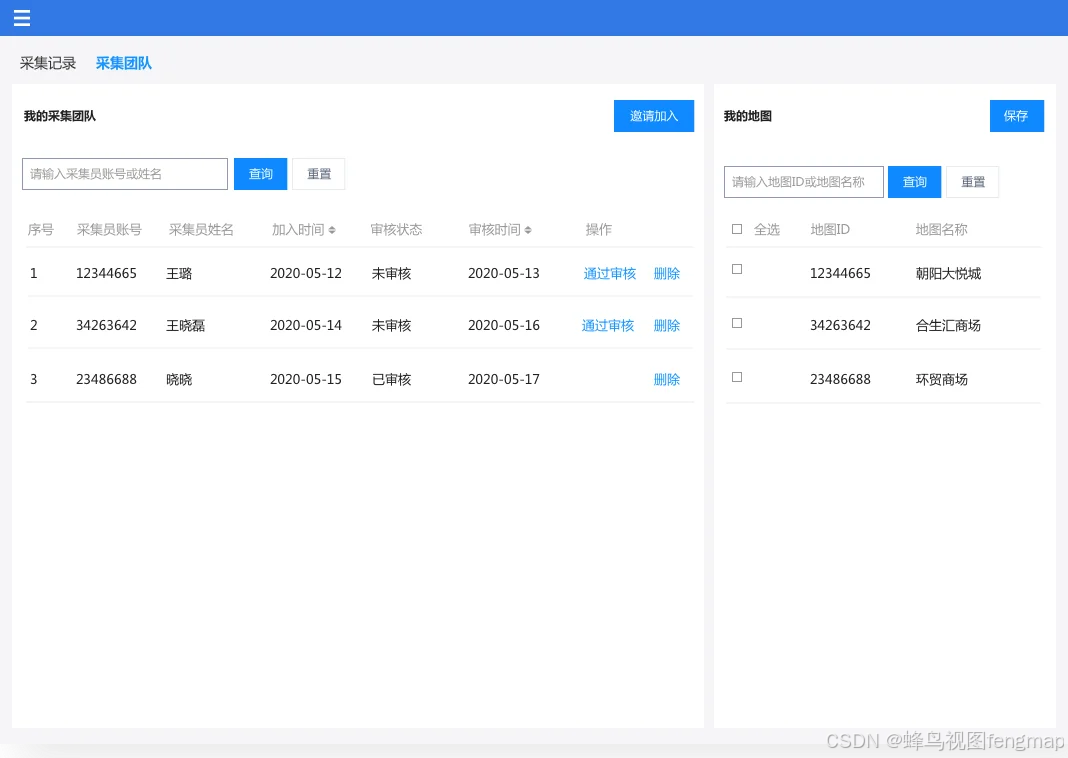This screenshot has height=758, width=1068.
Task: Toggle the 全选 checkbox
Action: 737,230
